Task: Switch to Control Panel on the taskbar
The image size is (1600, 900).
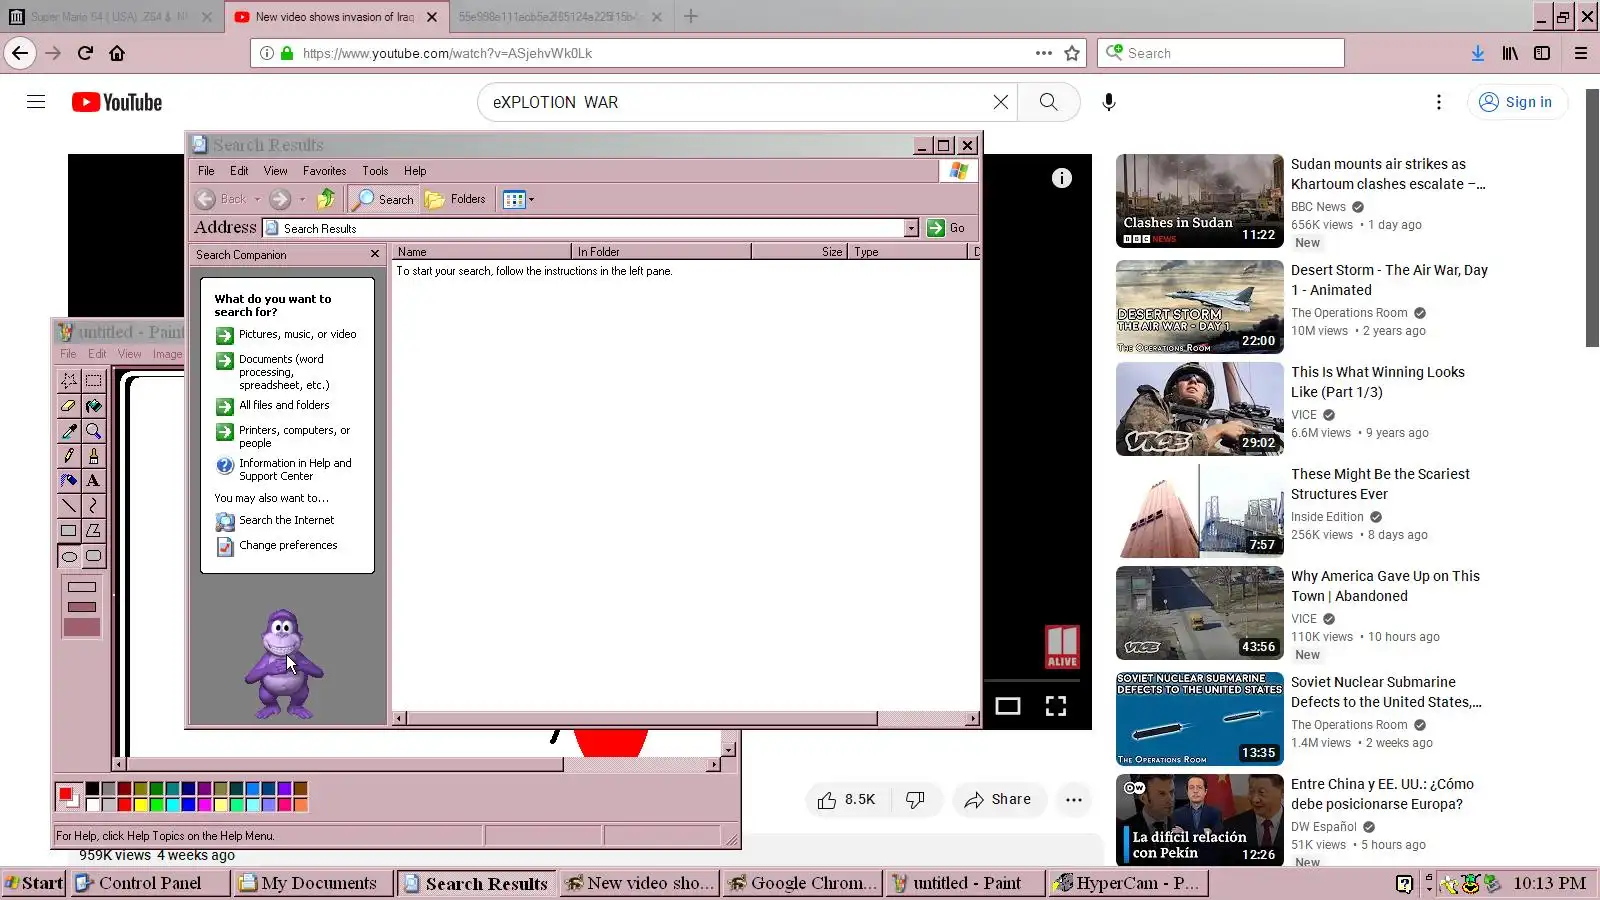Action: click(149, 883)
